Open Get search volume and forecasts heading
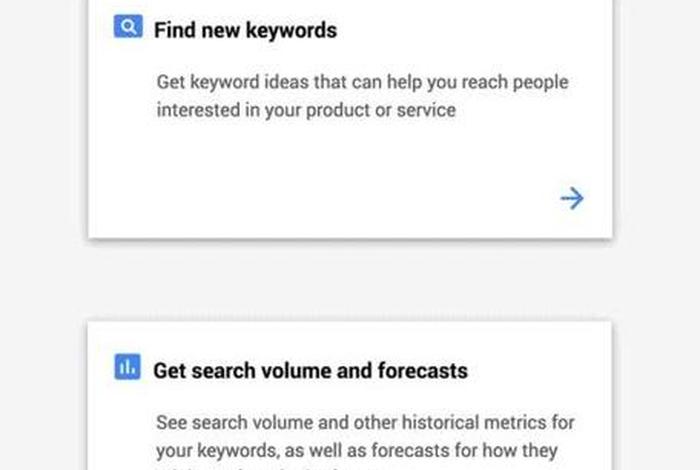The height and width of the screenshot is (470, 700). click(x=310, y=371)
